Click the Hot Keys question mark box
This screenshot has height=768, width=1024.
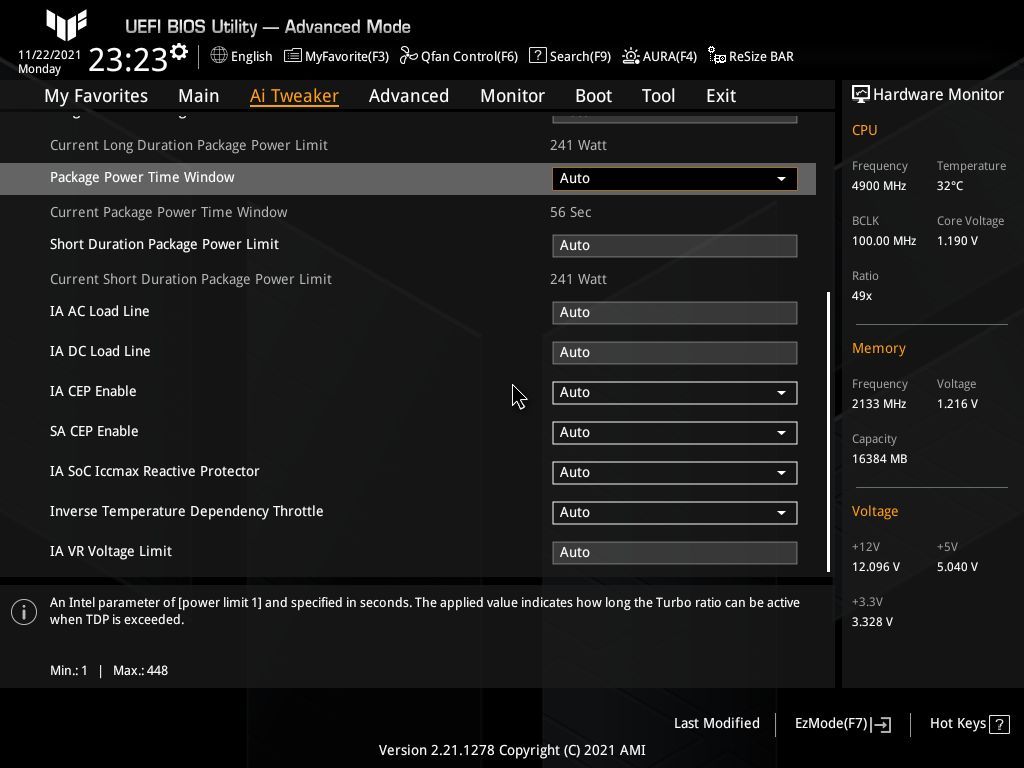[999, 724]
